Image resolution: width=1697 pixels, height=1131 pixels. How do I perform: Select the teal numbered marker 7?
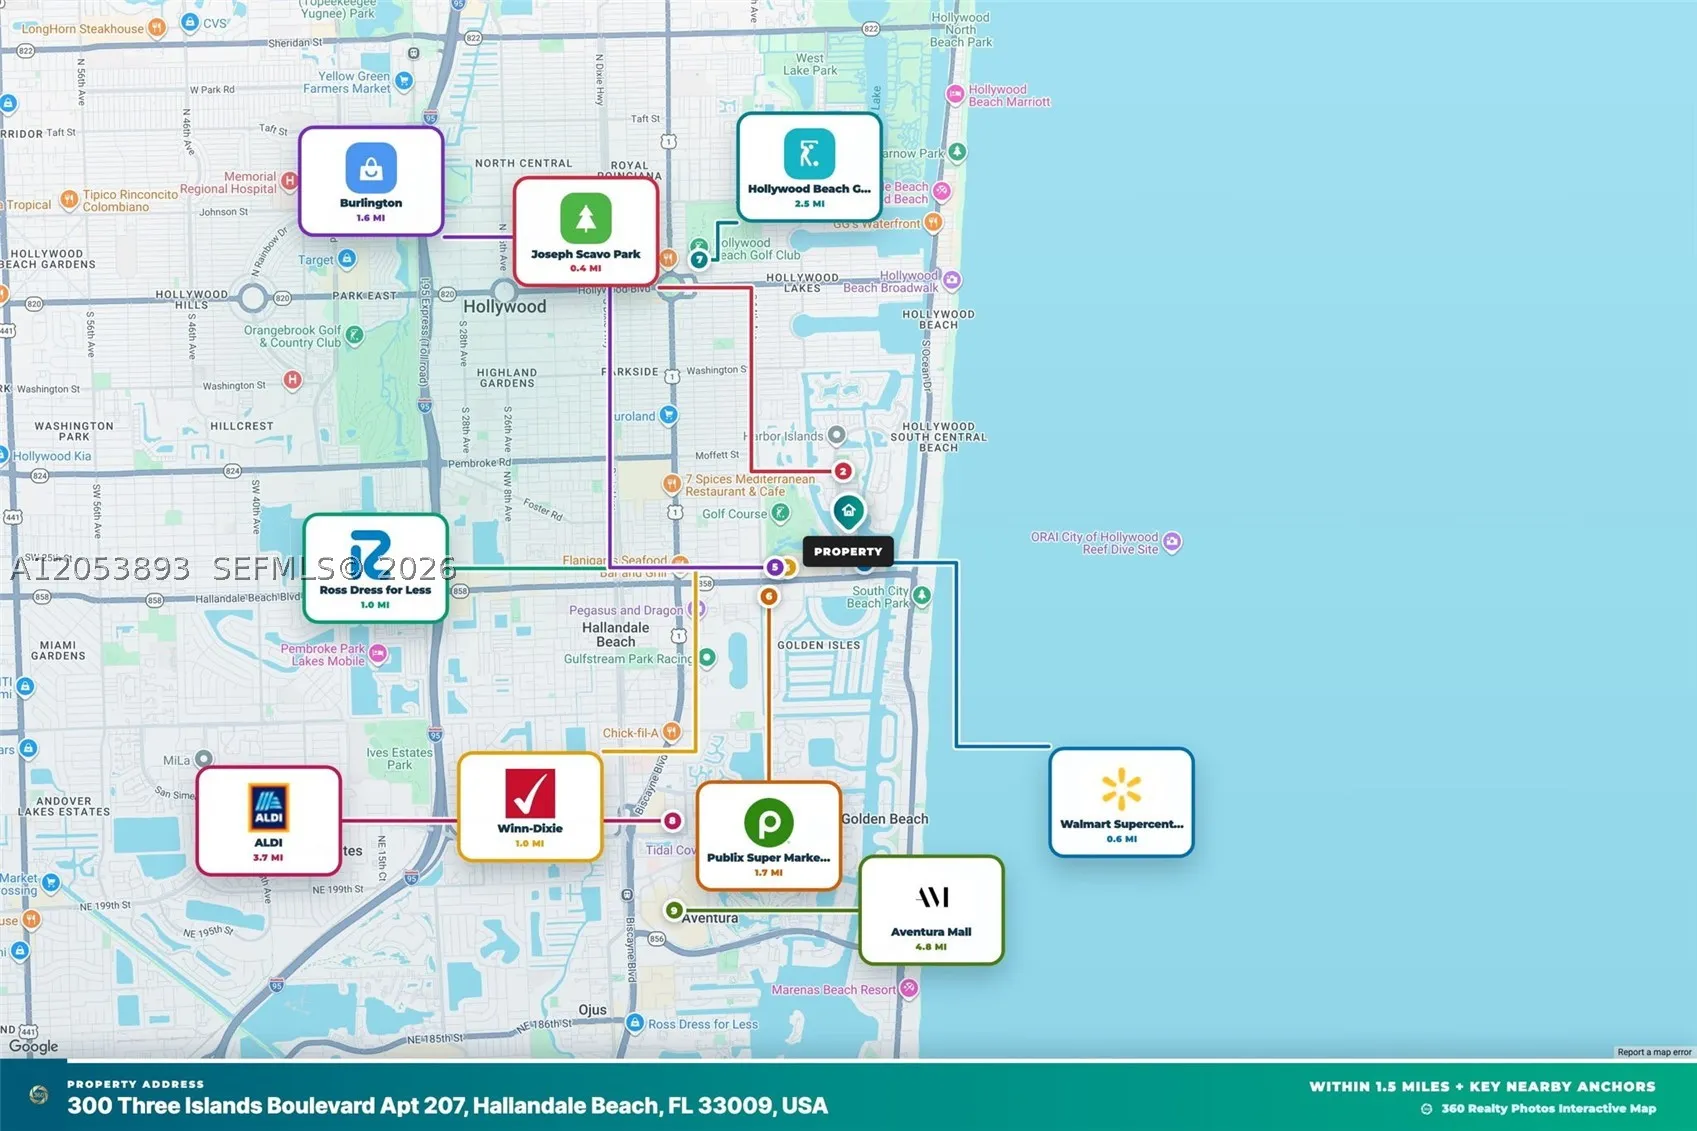click(699, 260)
